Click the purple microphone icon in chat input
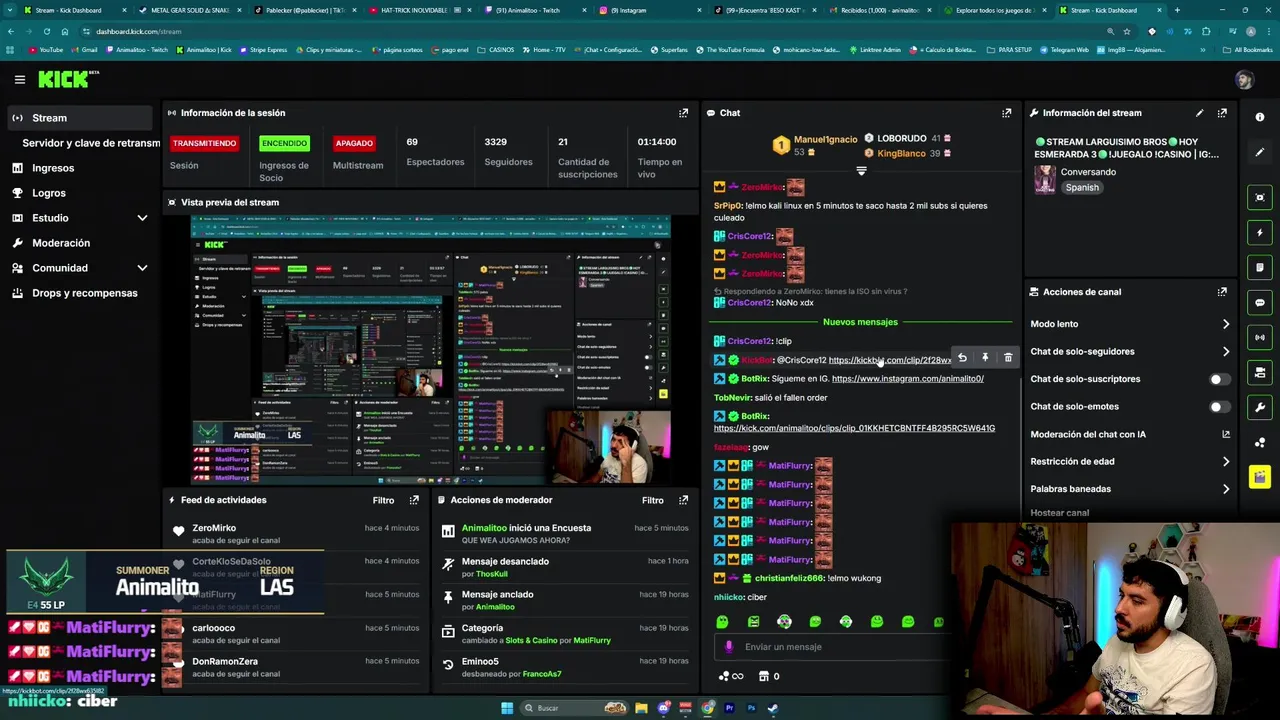Viewport: 1280px width, 720px height. coord(729,647)
